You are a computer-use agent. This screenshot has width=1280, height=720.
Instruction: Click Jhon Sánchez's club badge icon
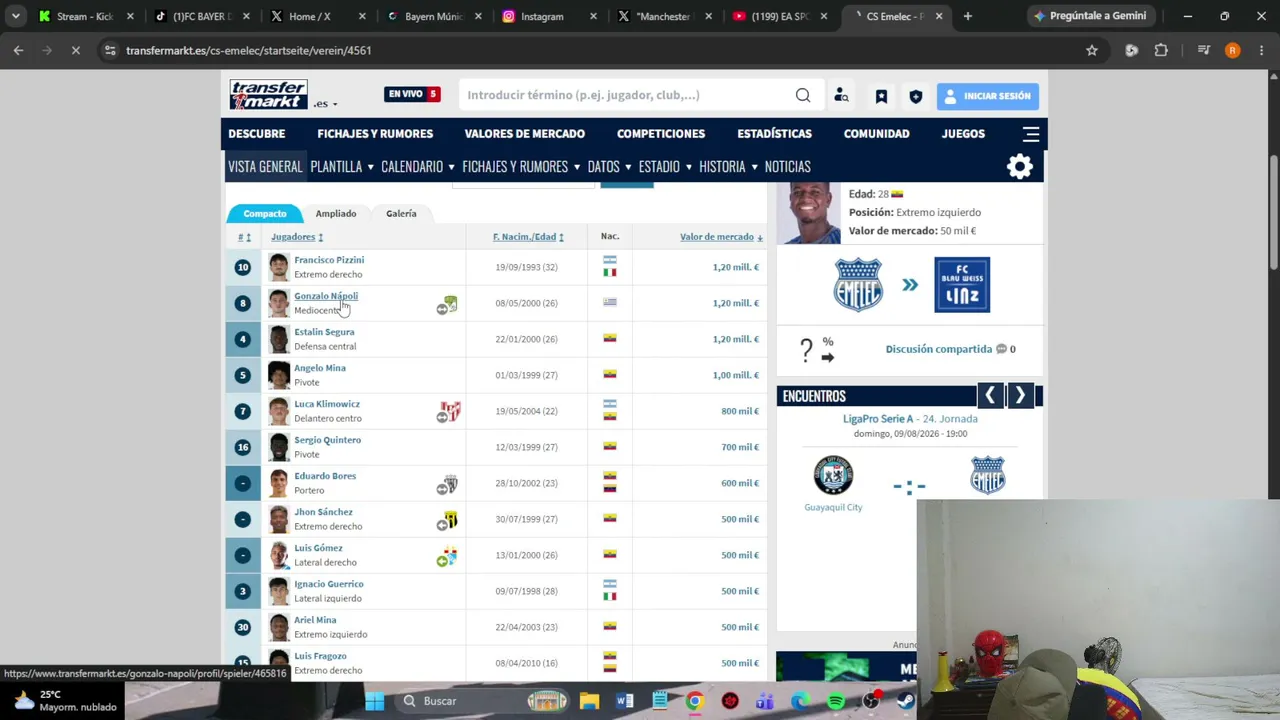(x=448, y=520)
